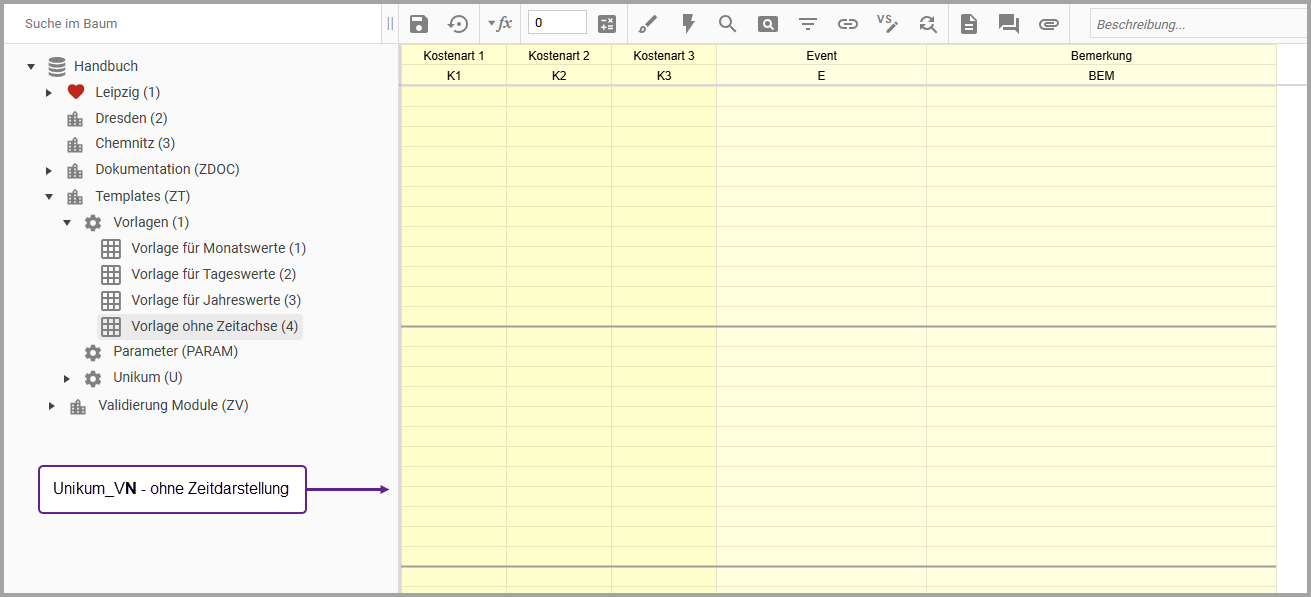Click the paperclip attachment icon
This screenshot has height=597, width=1311.
click(x=1048, y=24)
